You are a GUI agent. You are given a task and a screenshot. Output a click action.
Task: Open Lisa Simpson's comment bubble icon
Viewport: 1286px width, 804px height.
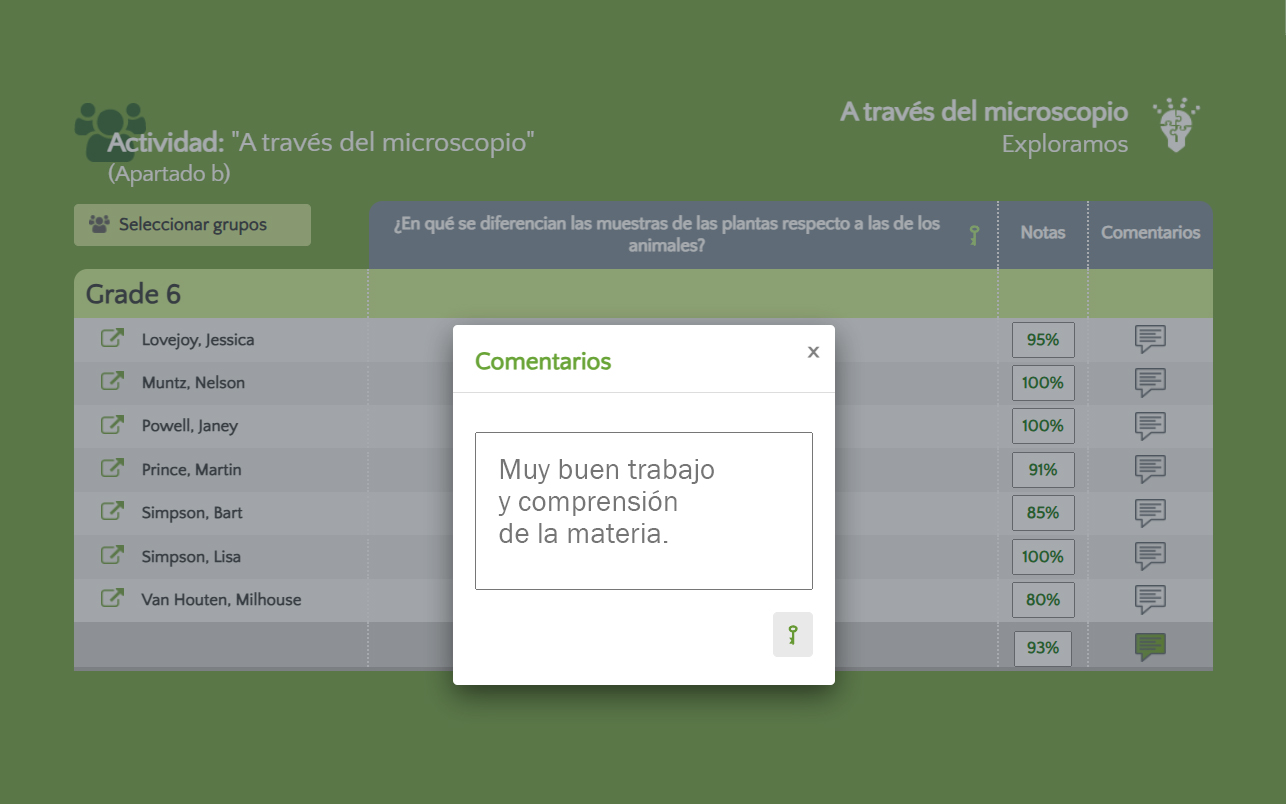pyautogui.click(x=1150, y=556)
